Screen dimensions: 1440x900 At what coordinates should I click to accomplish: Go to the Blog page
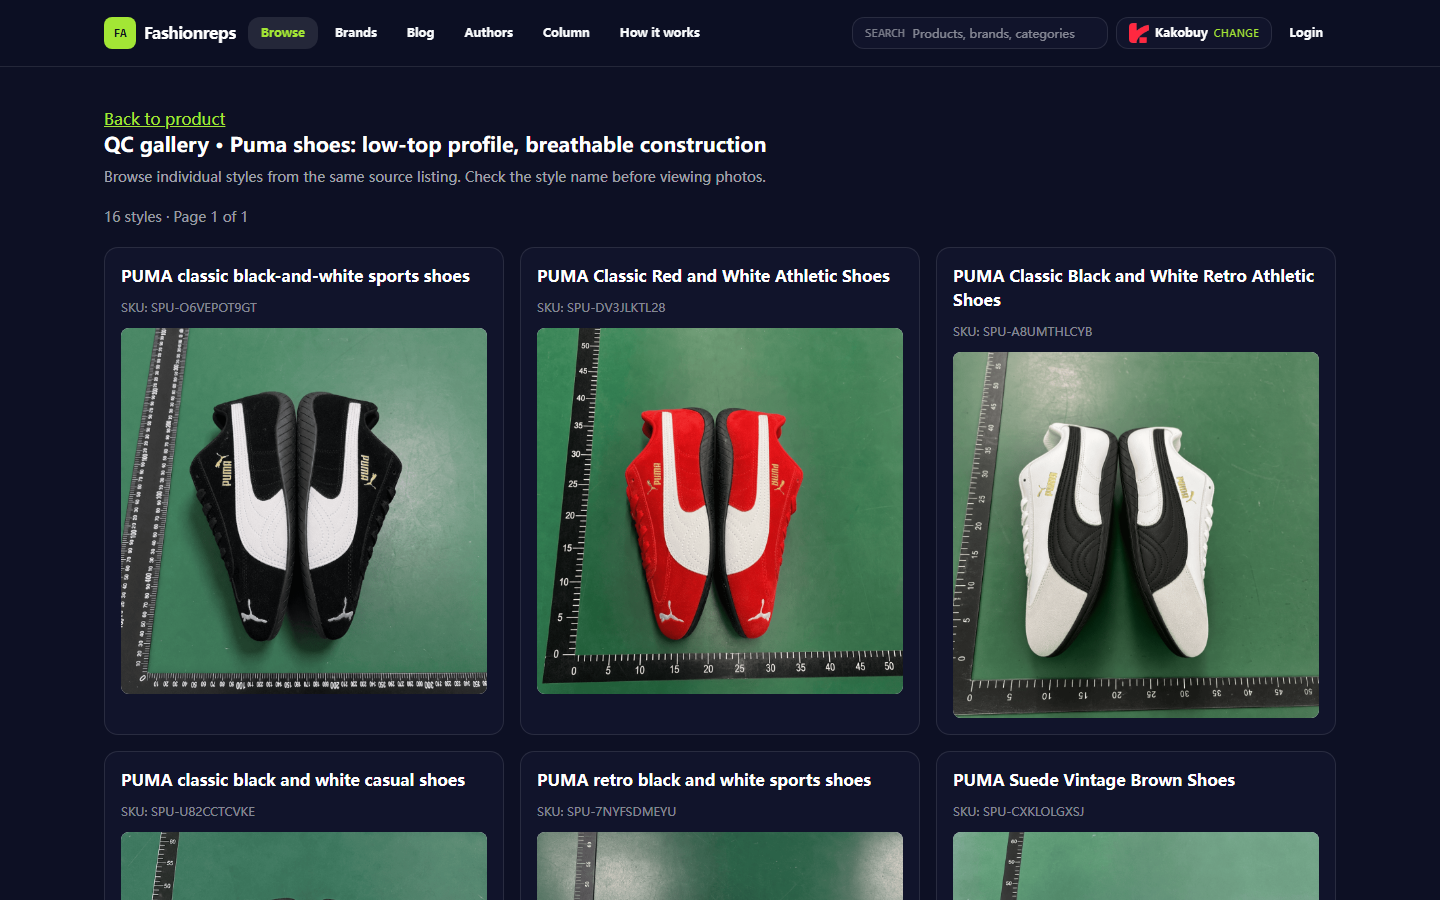pos(420,33)
